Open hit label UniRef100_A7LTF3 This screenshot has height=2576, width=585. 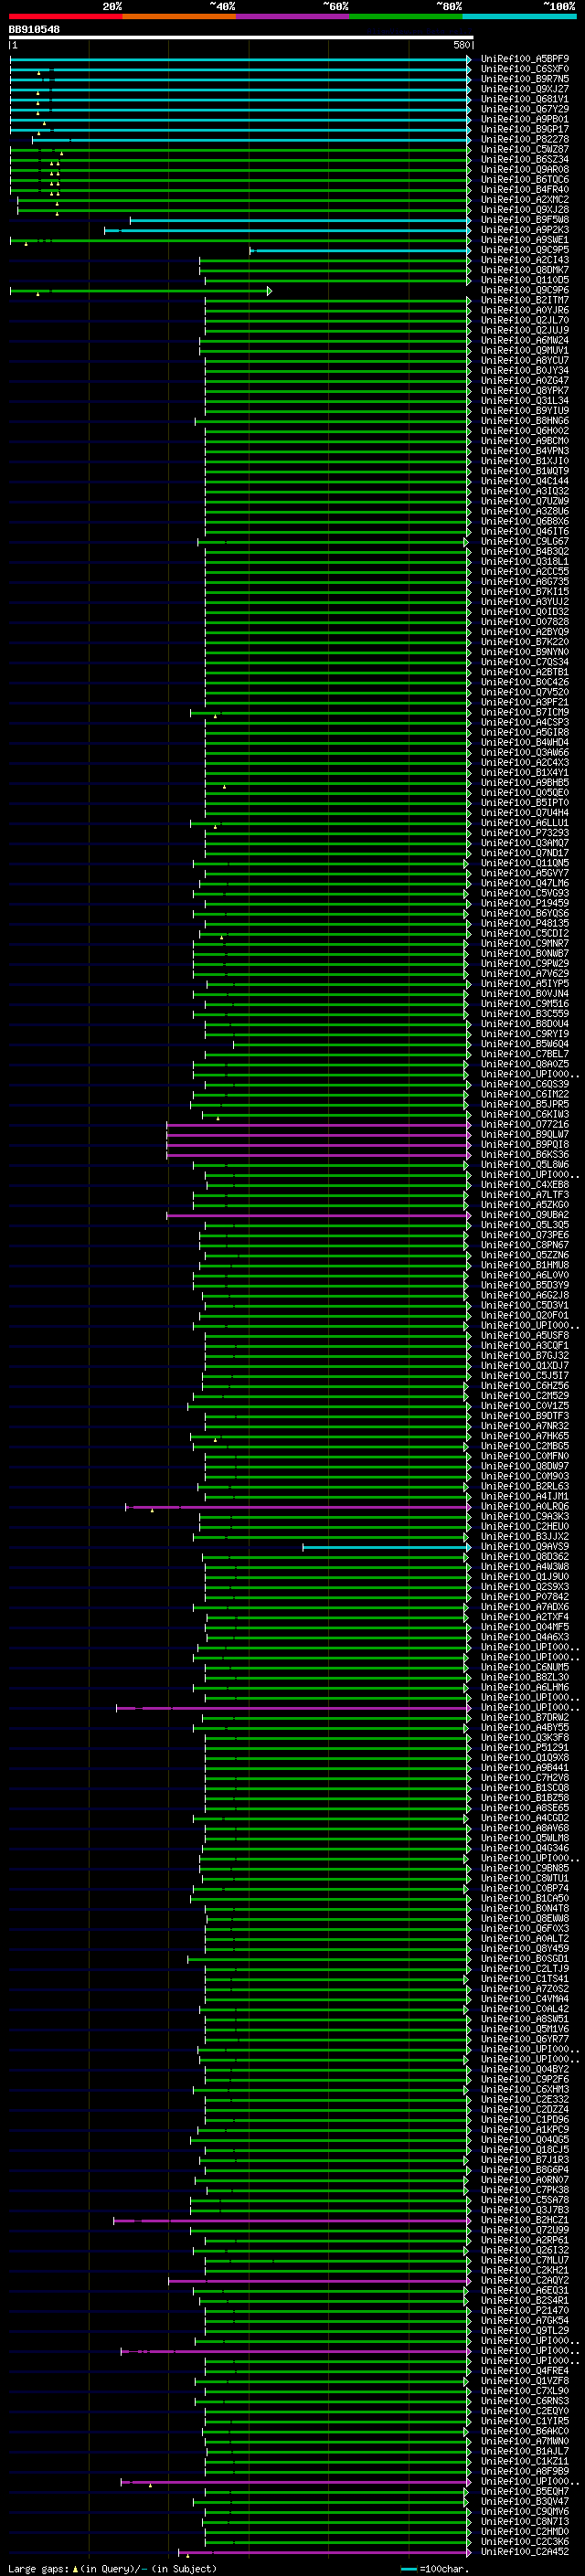coord(525,1195)
